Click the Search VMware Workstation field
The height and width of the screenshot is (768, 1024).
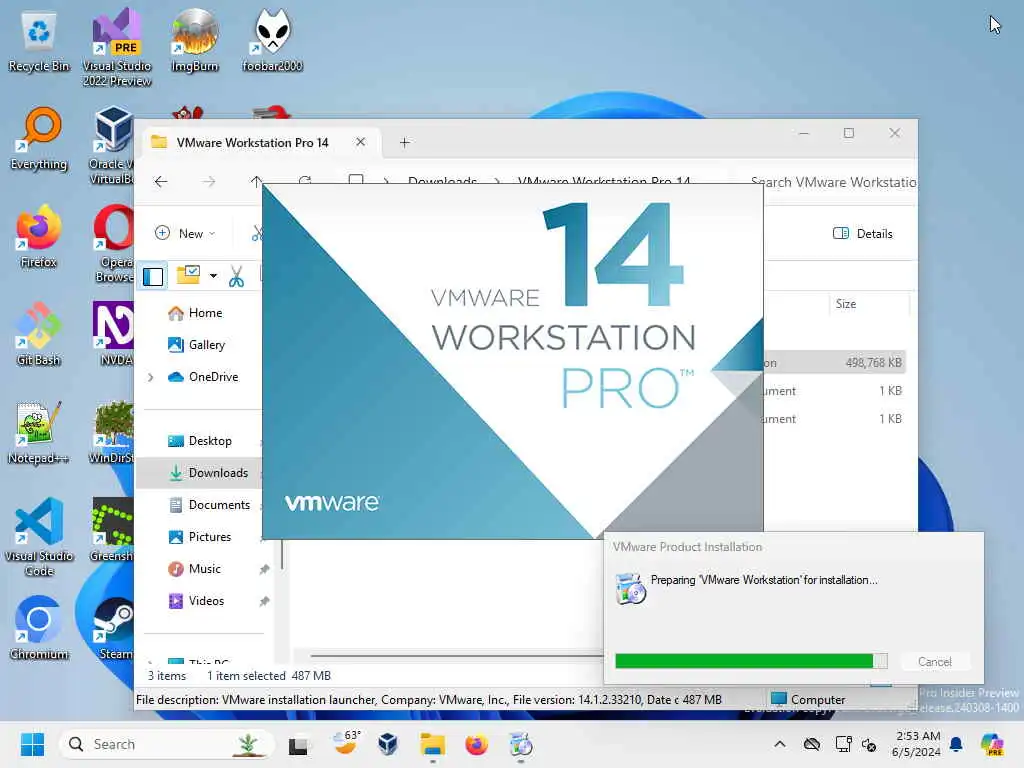832,182
